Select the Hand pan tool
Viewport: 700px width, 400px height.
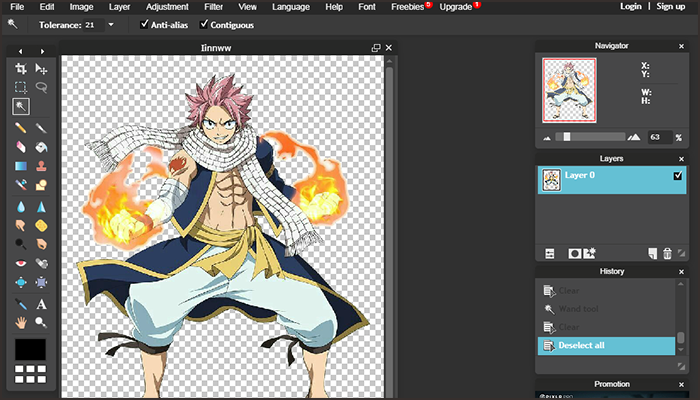point(21,322)
